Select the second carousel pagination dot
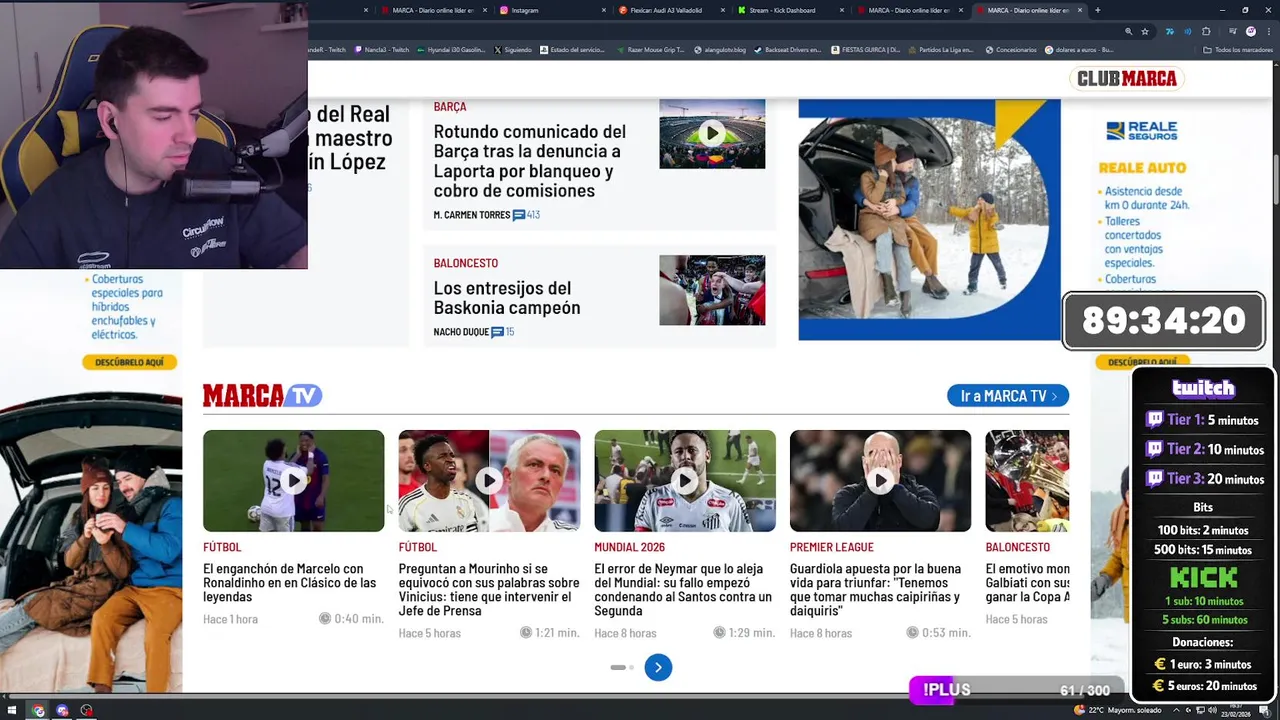The image size is (1280, 720). tap(631, 667)
